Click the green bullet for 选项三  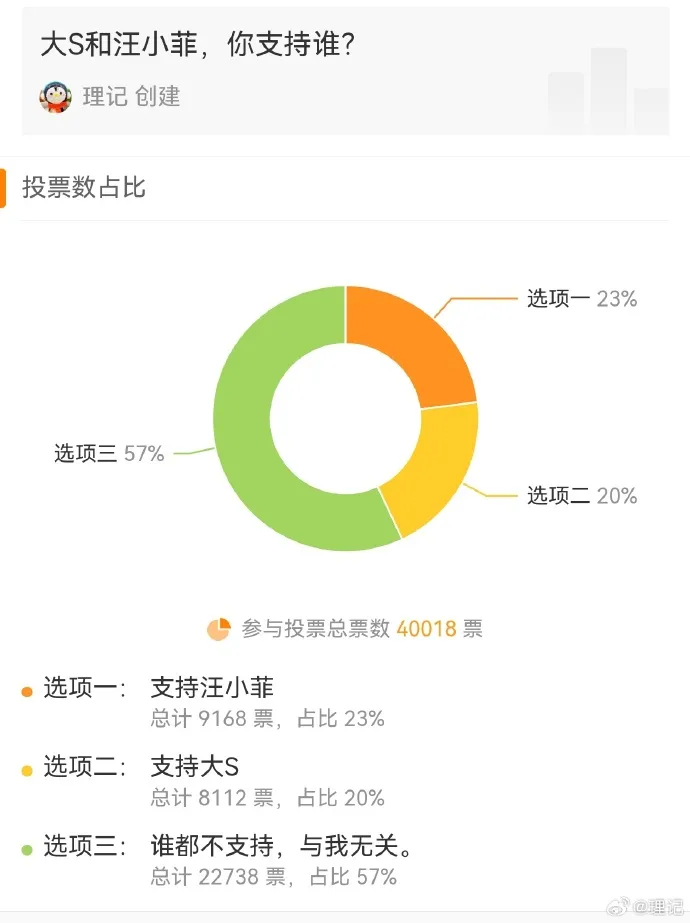[x=26, y=850]
